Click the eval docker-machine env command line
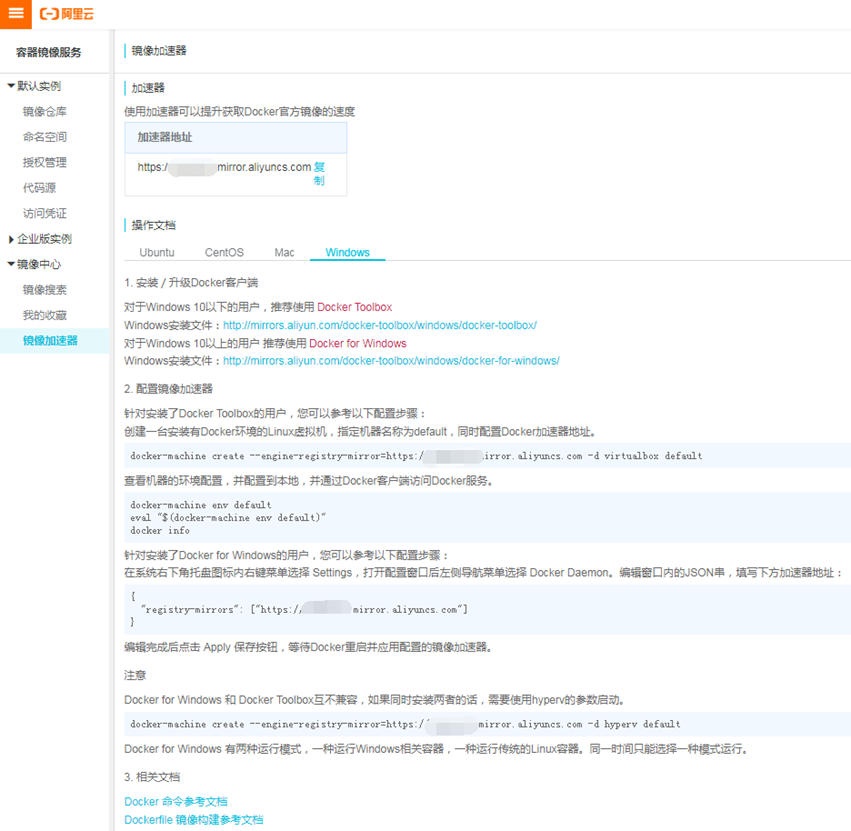Viewport: 851px width, 831px height. [228, 518]
